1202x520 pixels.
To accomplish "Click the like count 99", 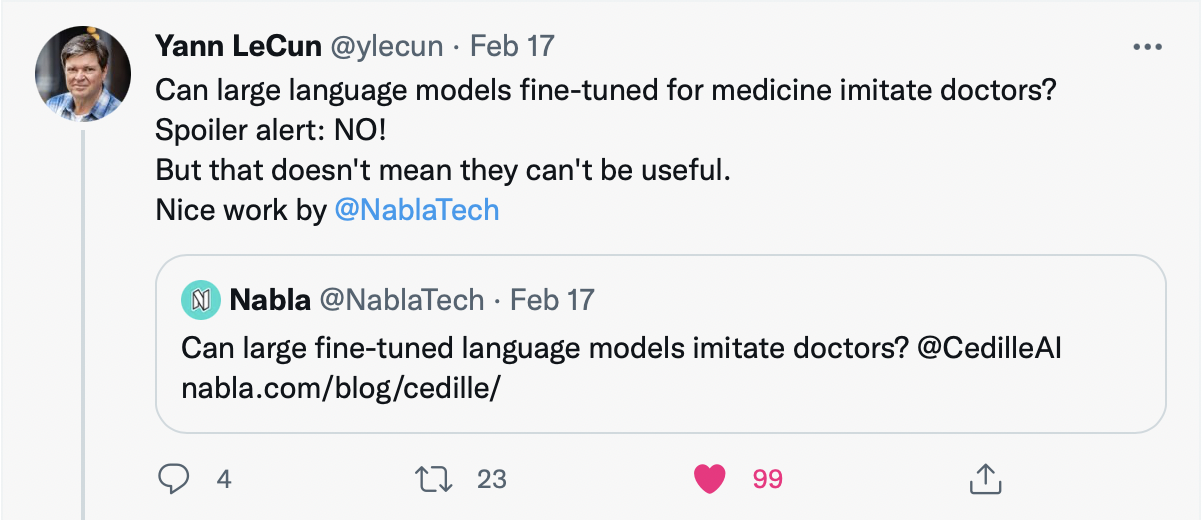I will click(767, 479).
